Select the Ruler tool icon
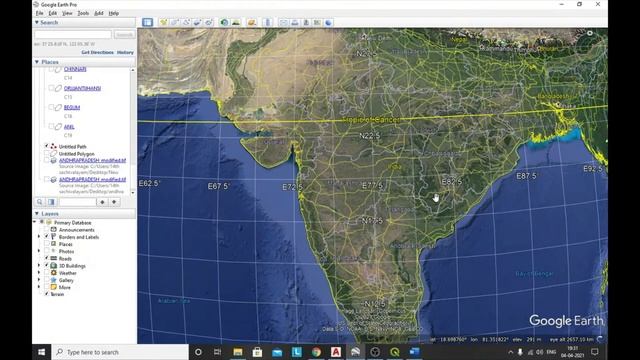Screen dimensions: 640x360 click(268, 22)
